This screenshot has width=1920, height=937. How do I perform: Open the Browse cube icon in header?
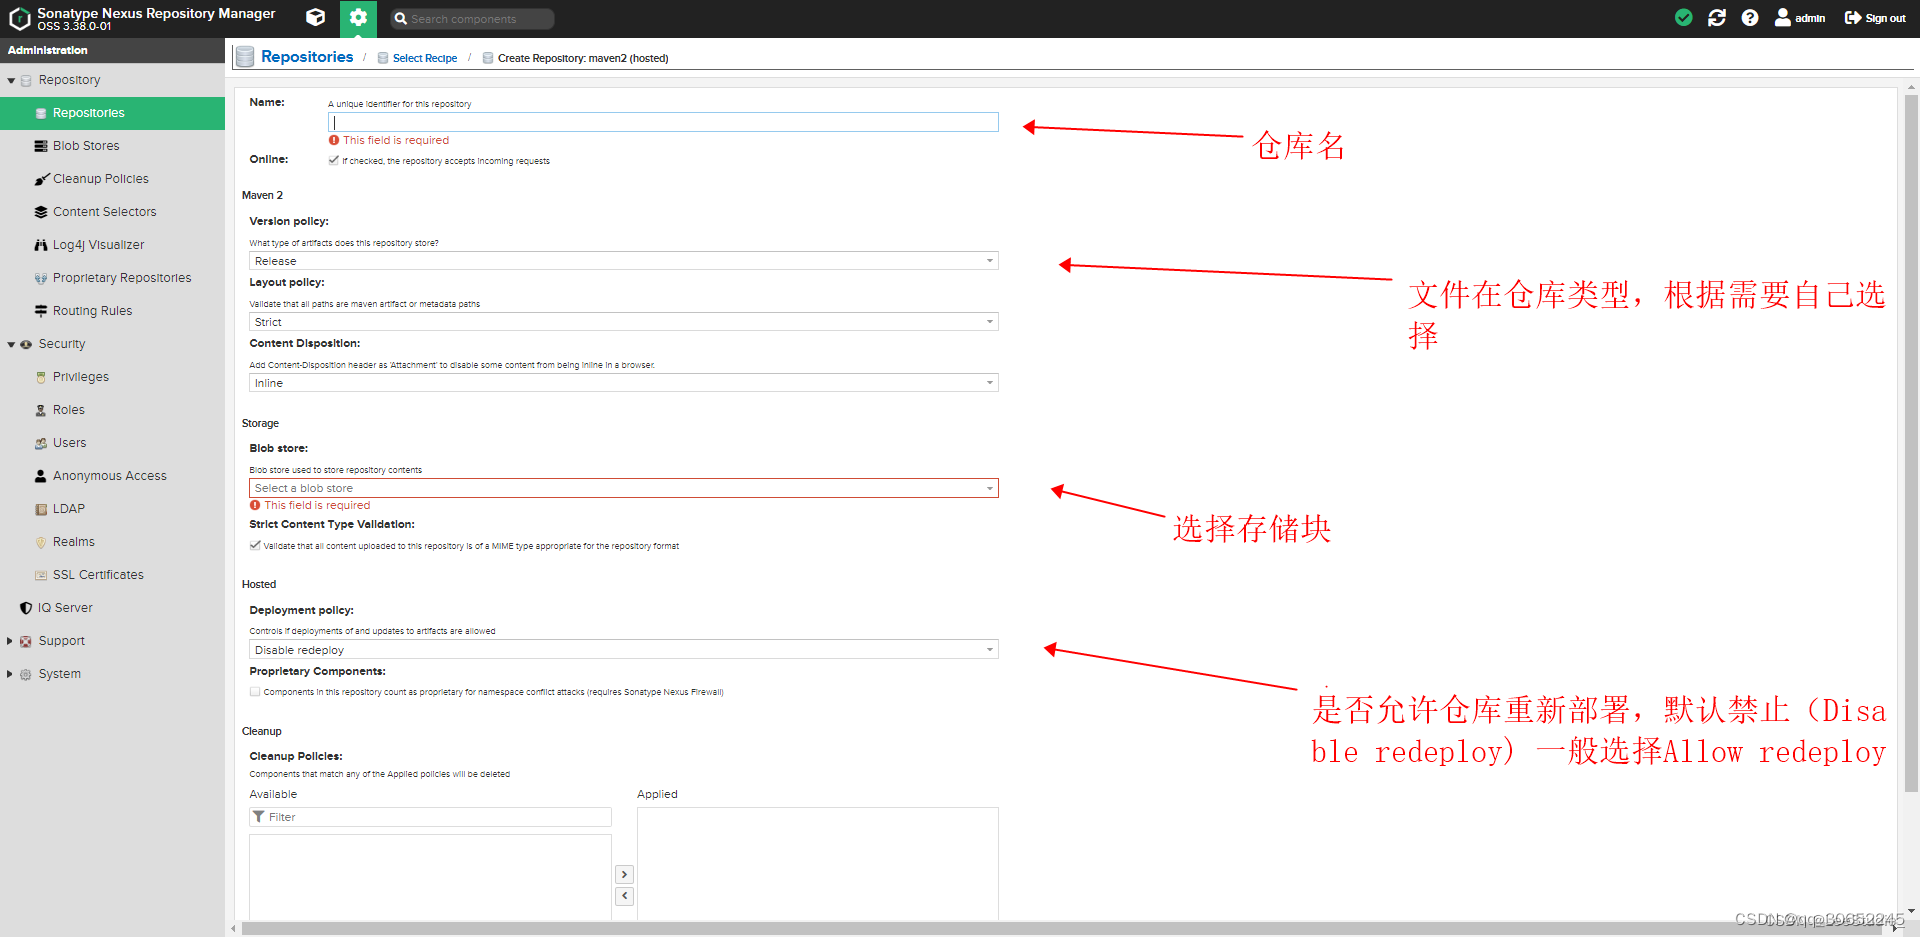click(x=315, y=18)
